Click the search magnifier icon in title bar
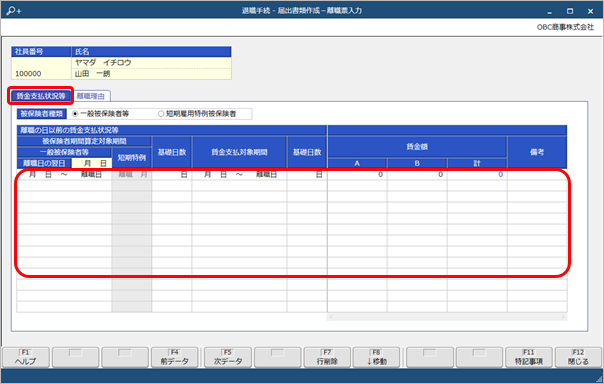This screenshot has height=384, width=604. [x=13, y=10]
